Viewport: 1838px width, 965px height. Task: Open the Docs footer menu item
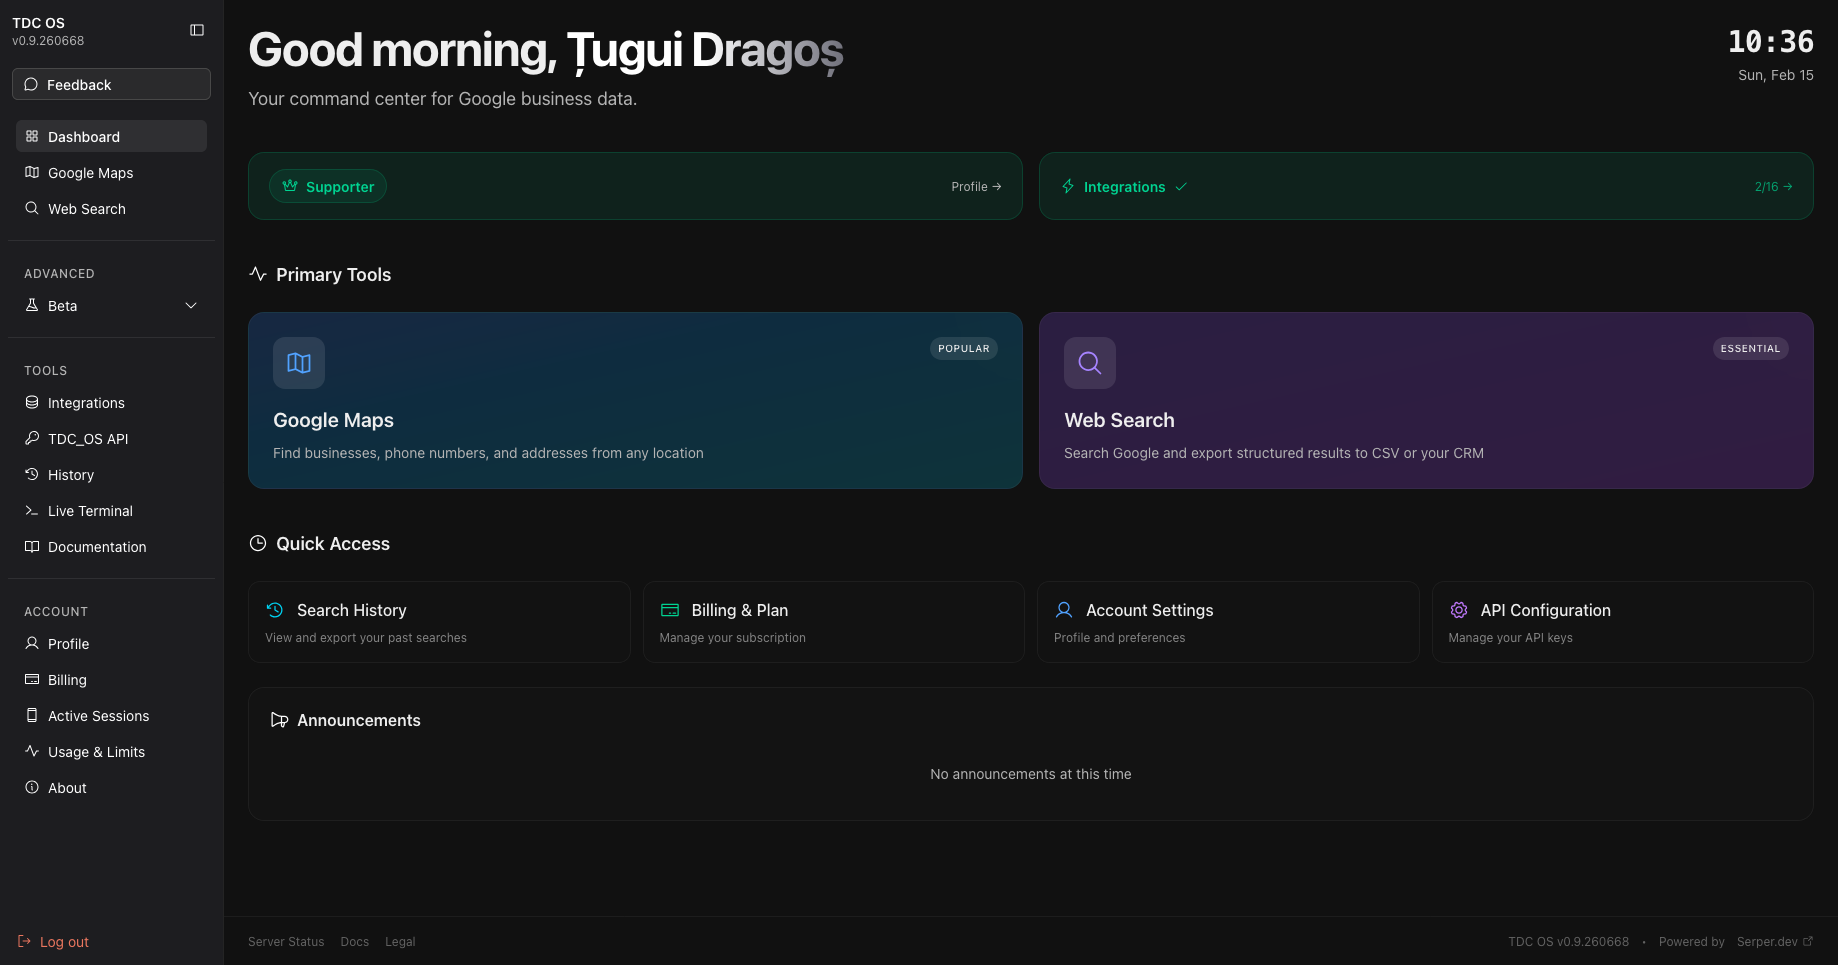(x=354, y=941)
